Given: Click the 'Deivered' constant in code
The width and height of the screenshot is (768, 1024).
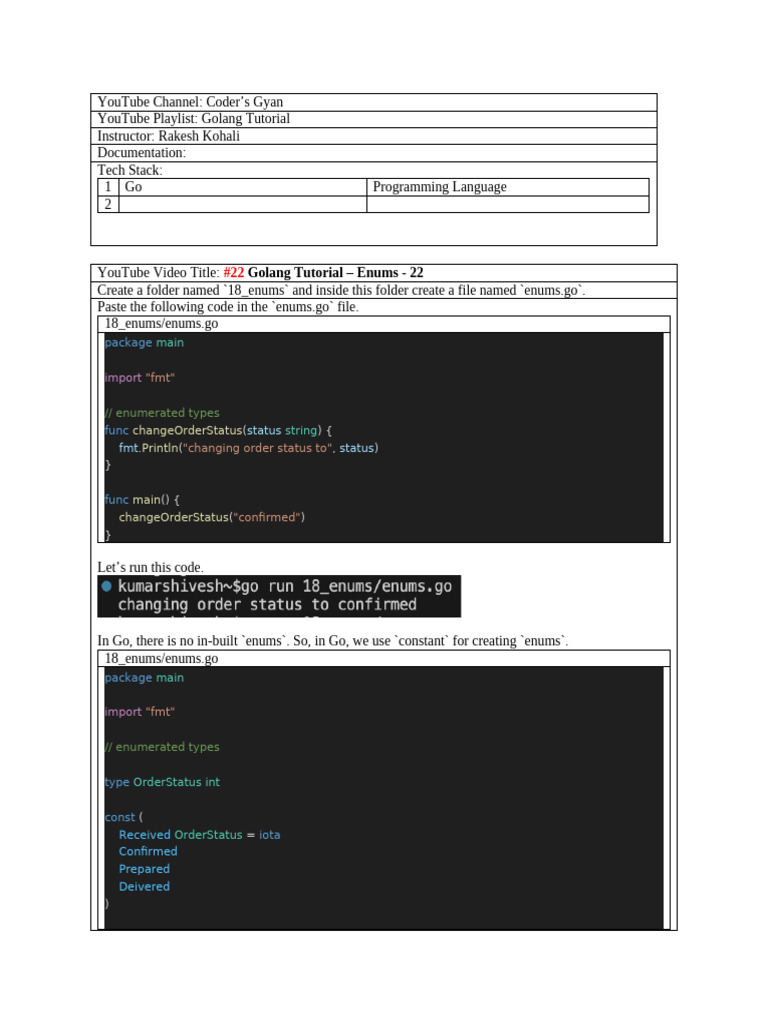Looking at the screenshot, I should [144, 886].
